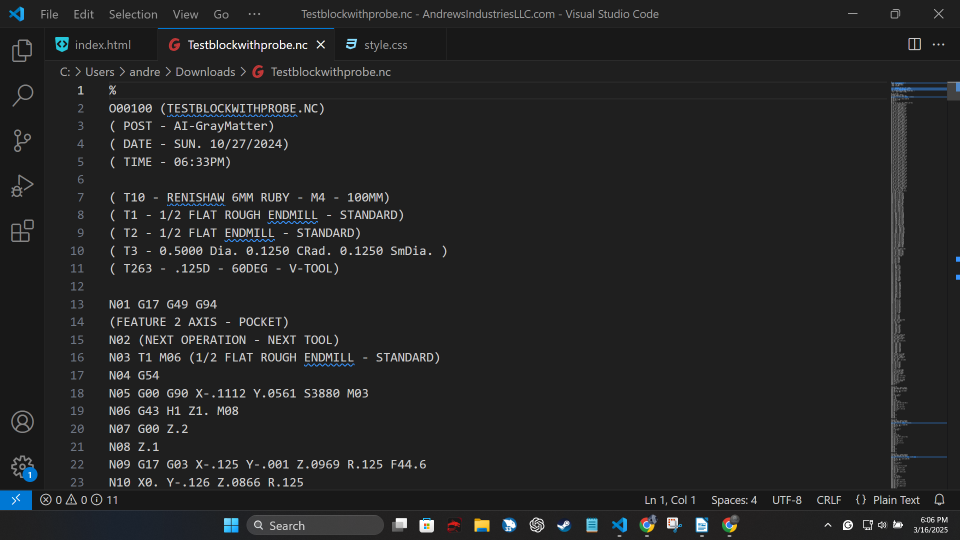
Task: Click the notifications bell in status bar
Action: click(939, 500)
